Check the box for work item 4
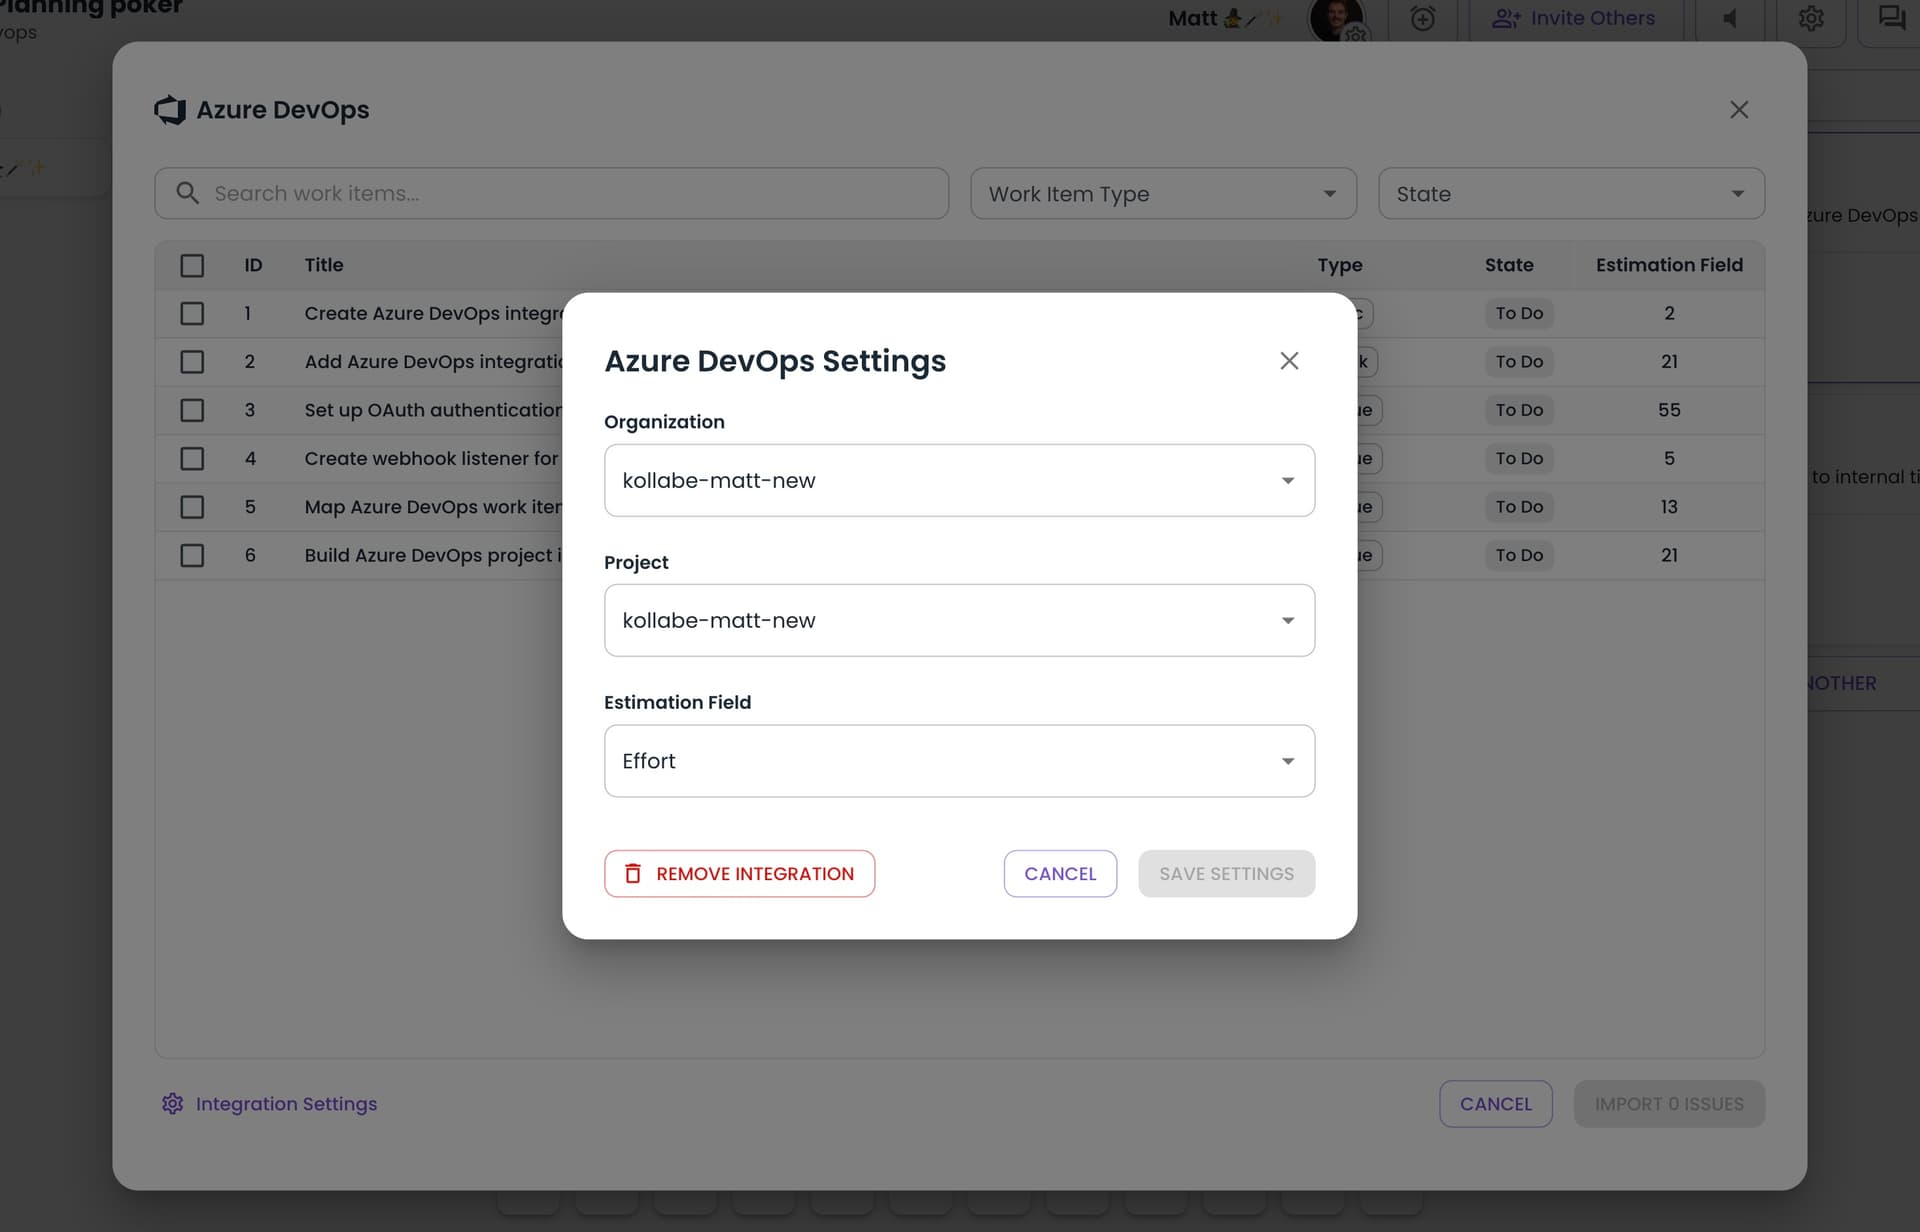The image size is (1920, 1232). tap(192, 459)
